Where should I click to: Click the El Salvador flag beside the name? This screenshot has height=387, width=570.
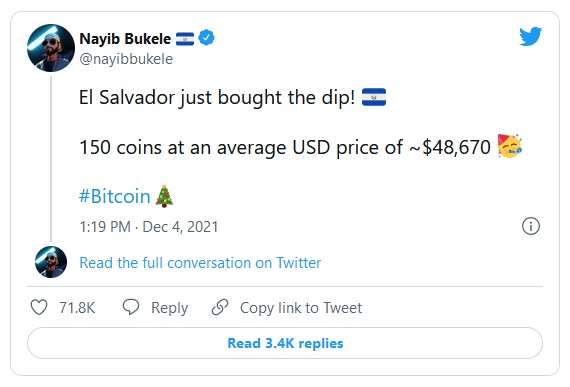[185, 39]
